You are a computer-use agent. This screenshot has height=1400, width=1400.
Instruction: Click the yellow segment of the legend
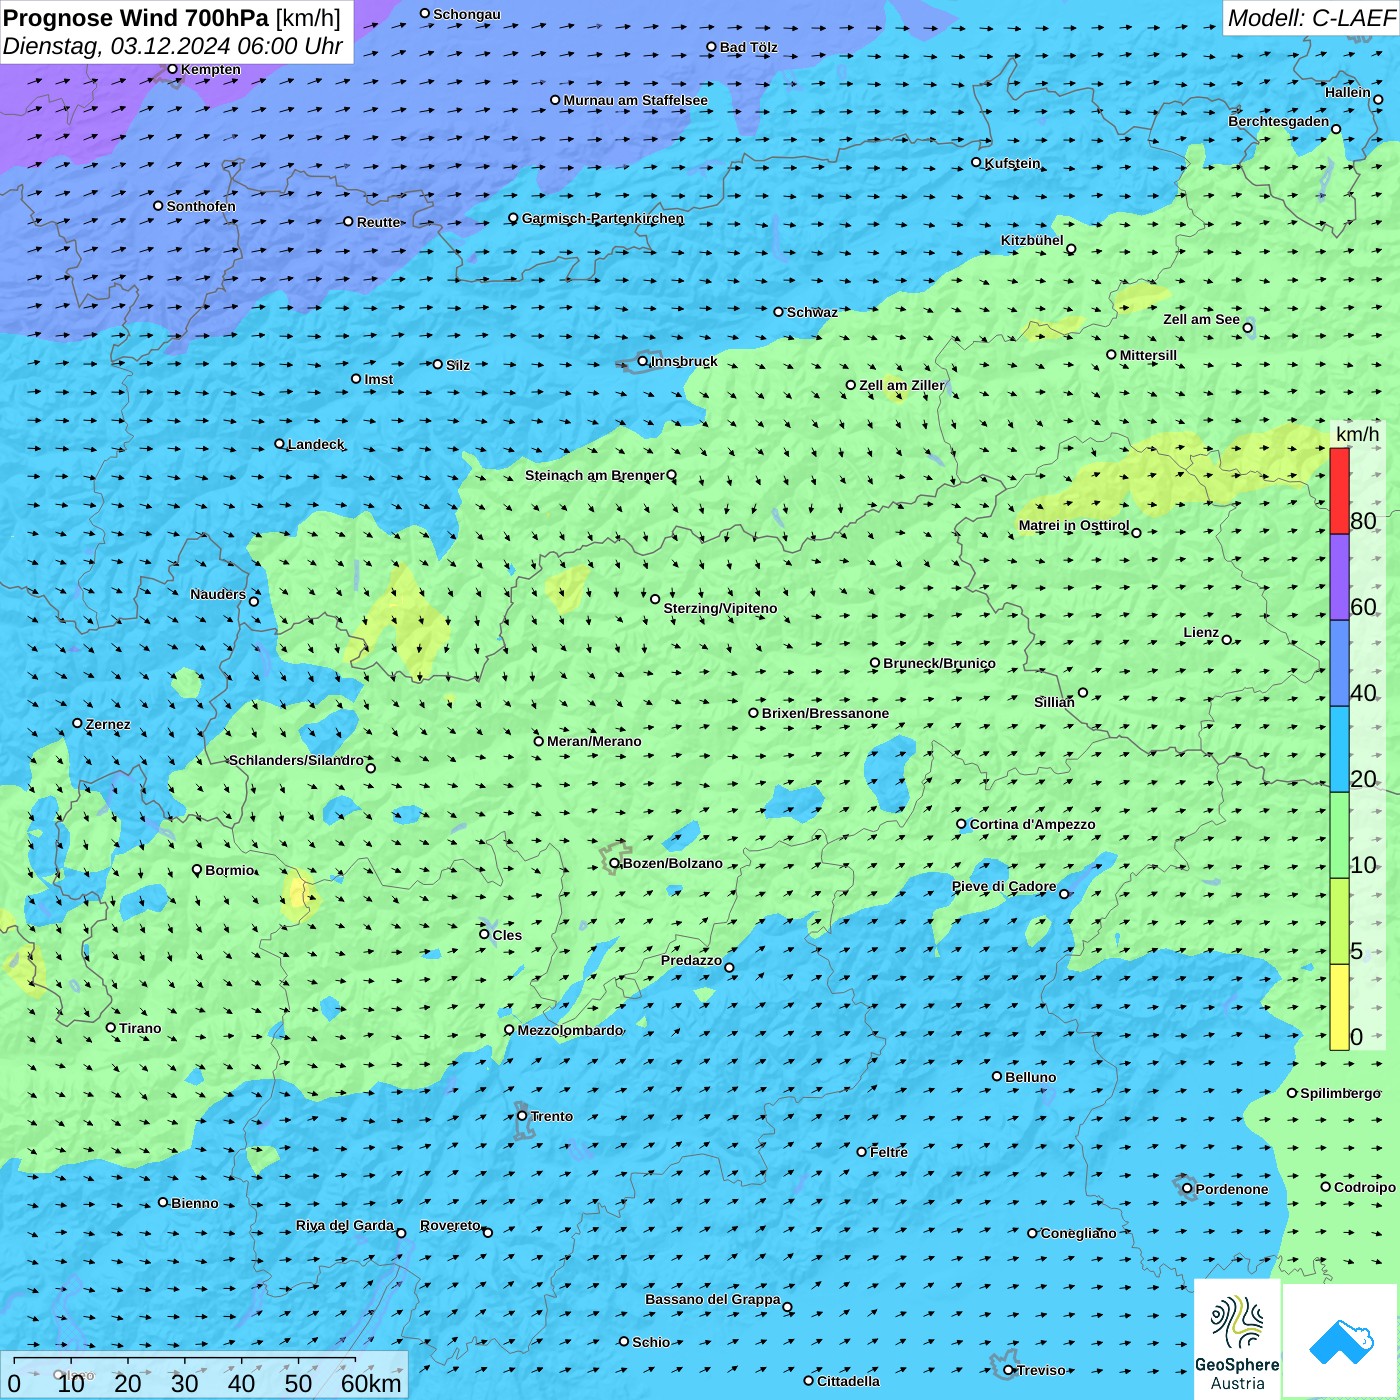1339,1007
